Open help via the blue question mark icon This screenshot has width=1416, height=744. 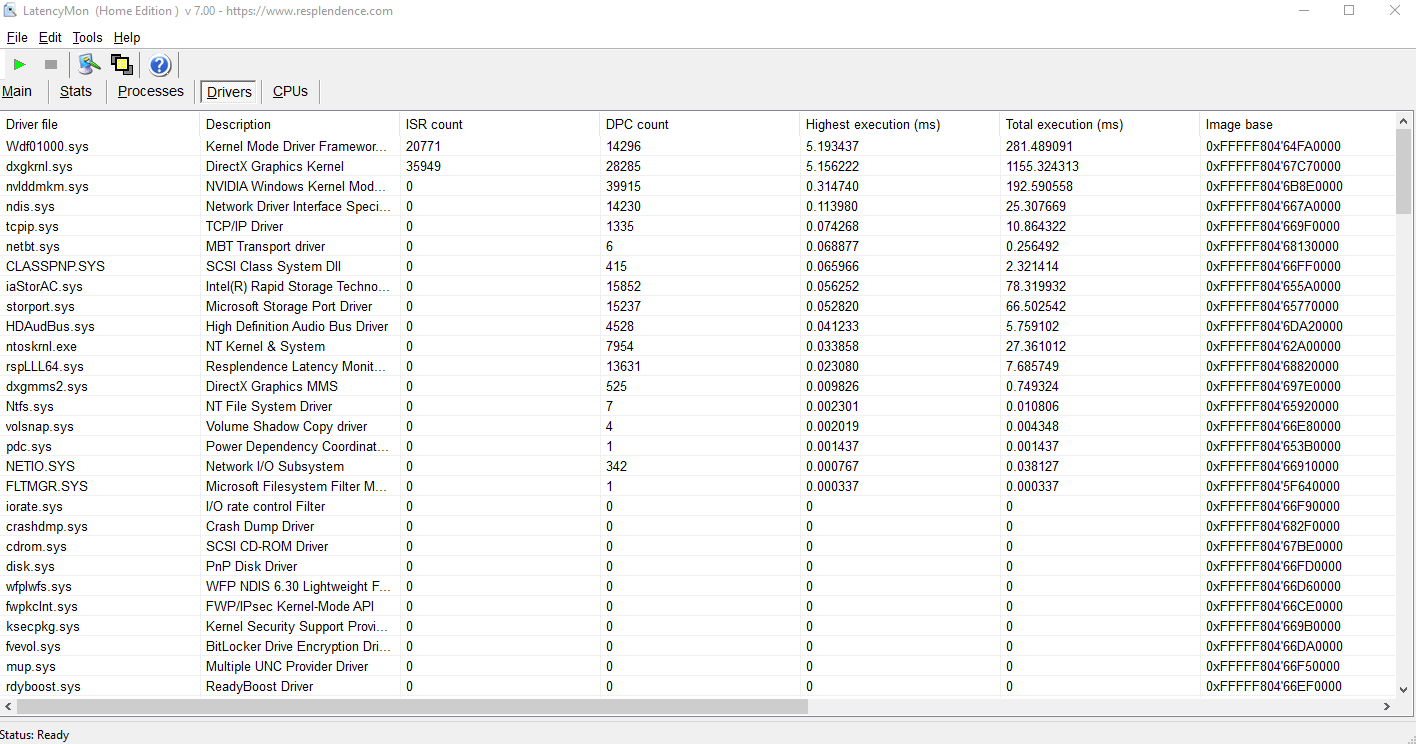click(x=160, y=65)
